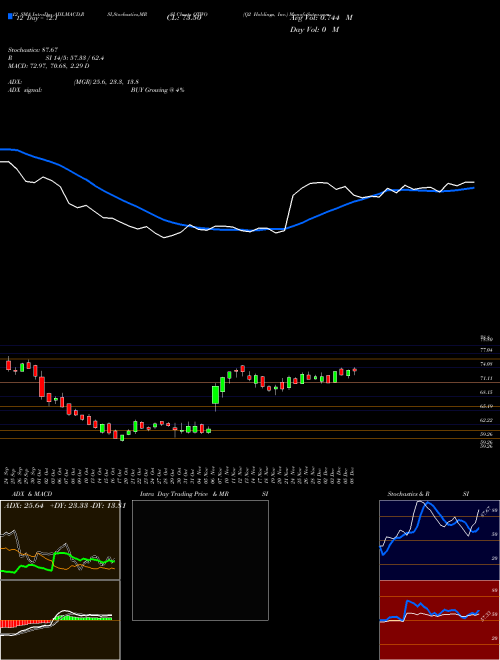500x660 pixels.
Task: Click the 68.15 price axis label
Action: tap(486, 392)
